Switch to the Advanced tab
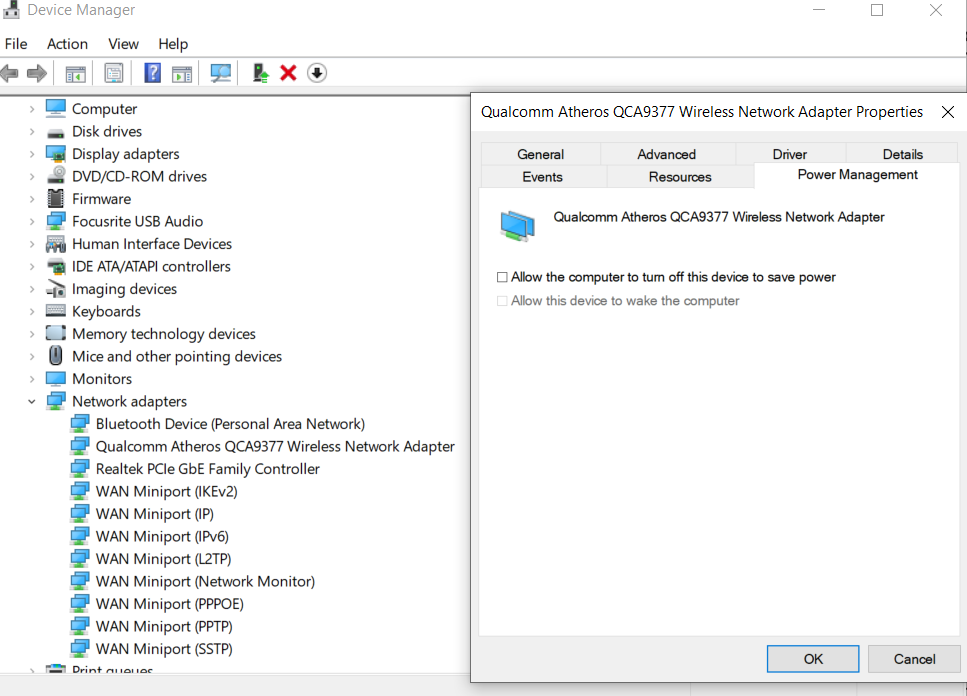Screen dimensions: 967x696 pyautogui.click(x=667, y=154)
